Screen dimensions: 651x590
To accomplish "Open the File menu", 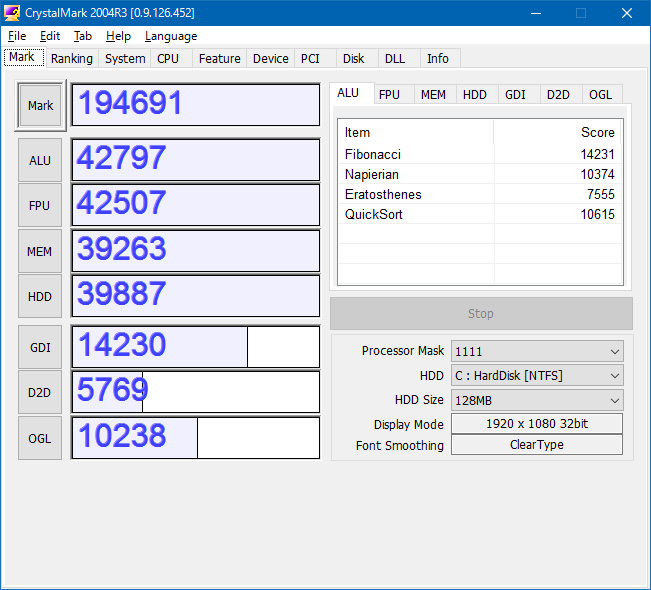I will pos(17,36).
